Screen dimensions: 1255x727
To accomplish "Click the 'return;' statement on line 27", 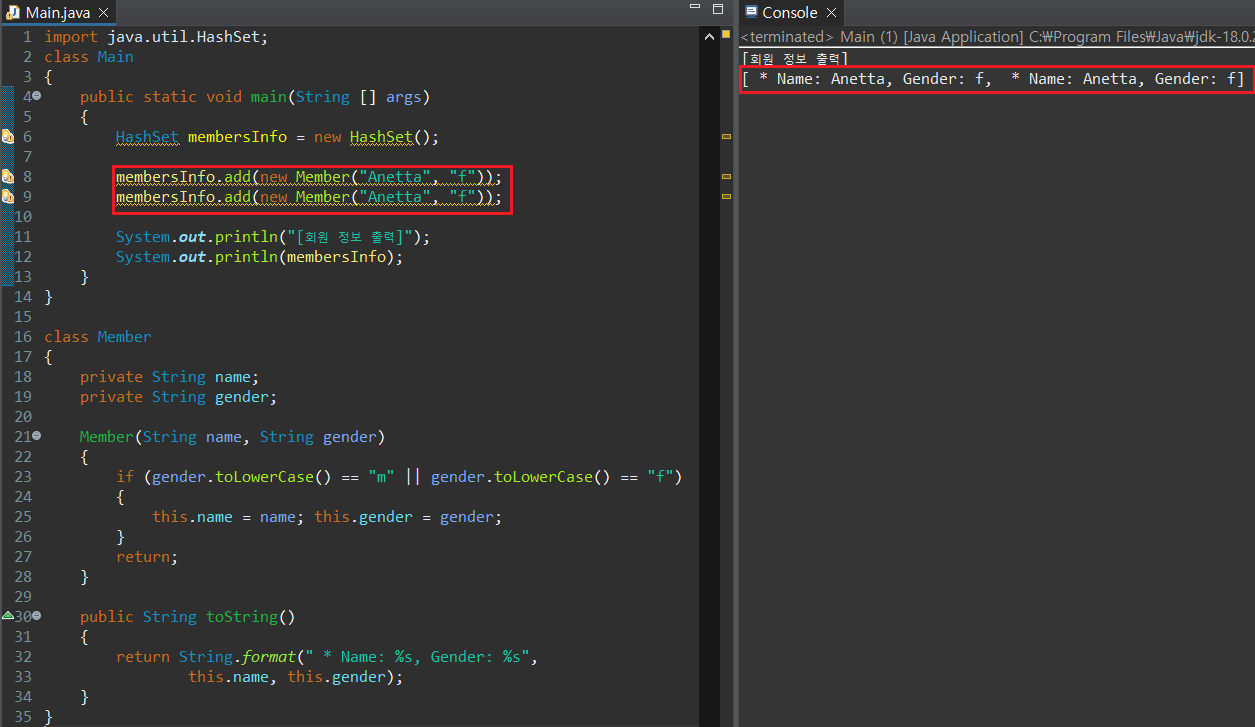I will (x=147, y=557).
